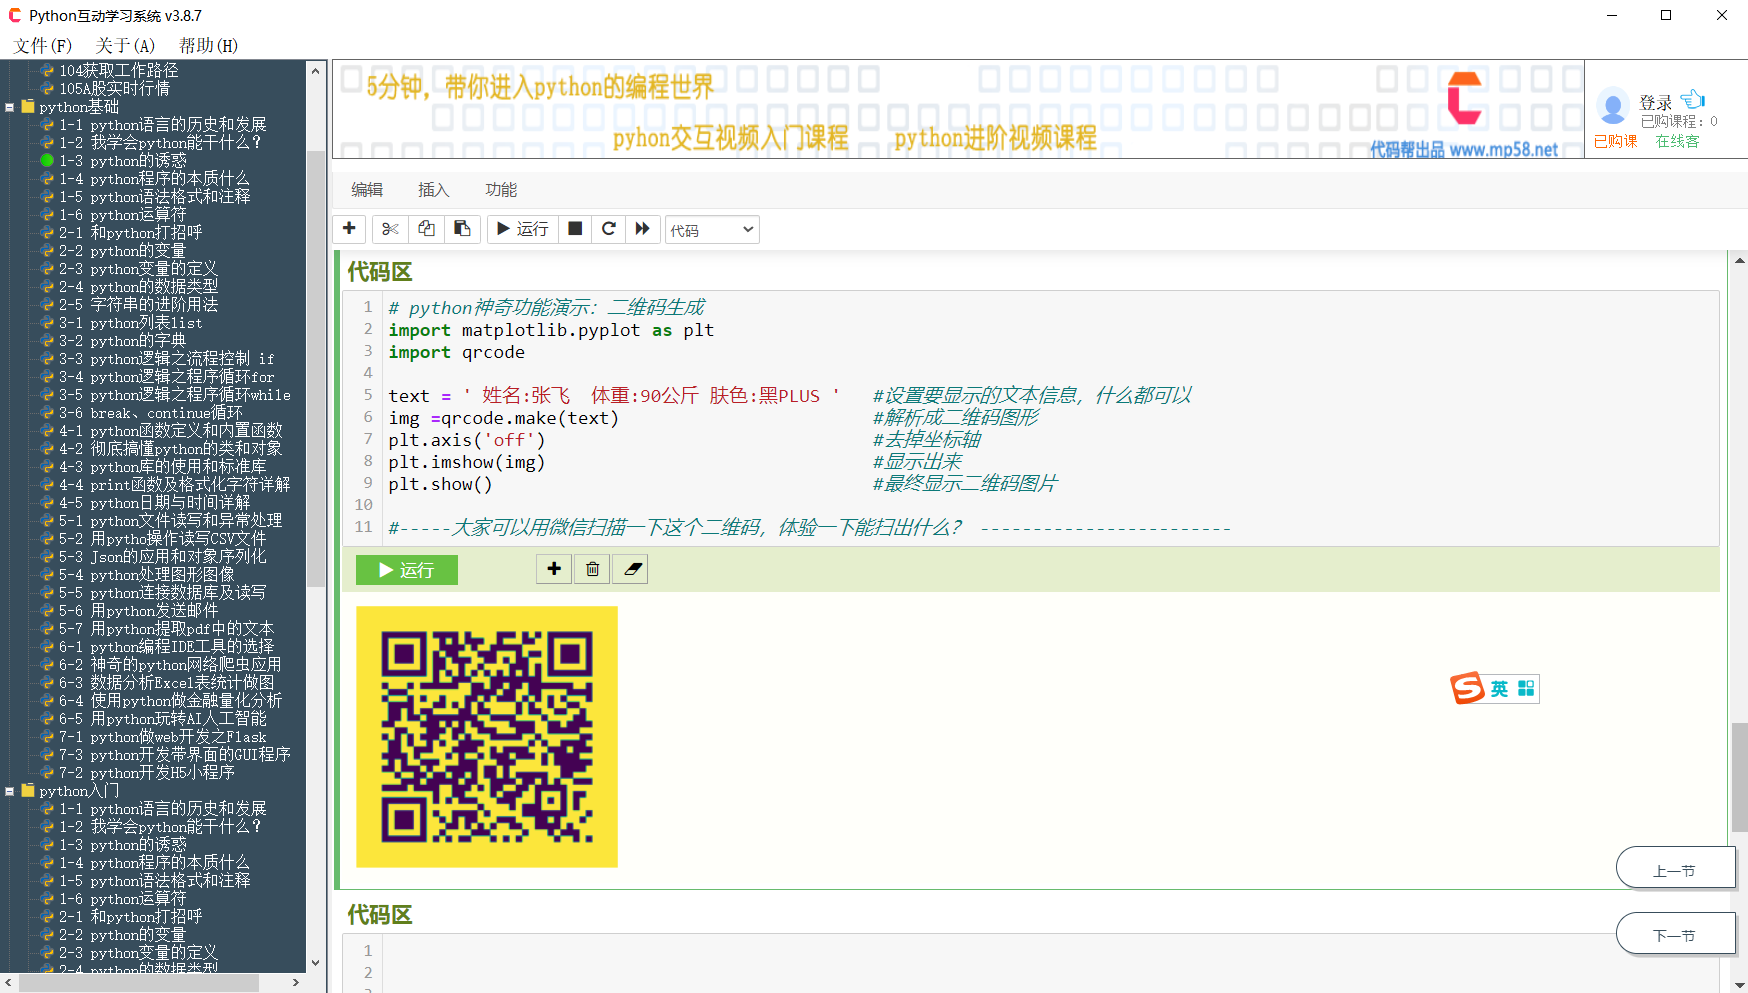Click the pointing hand icon beside 登录

coord(1693,99)
